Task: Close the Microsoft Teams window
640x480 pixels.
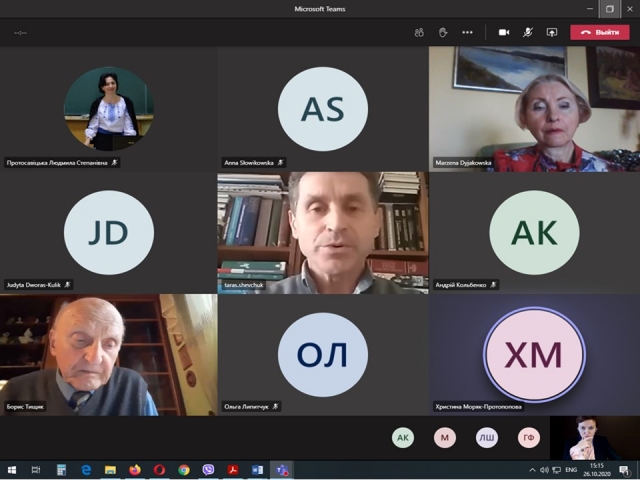Action: click(630, 9)
